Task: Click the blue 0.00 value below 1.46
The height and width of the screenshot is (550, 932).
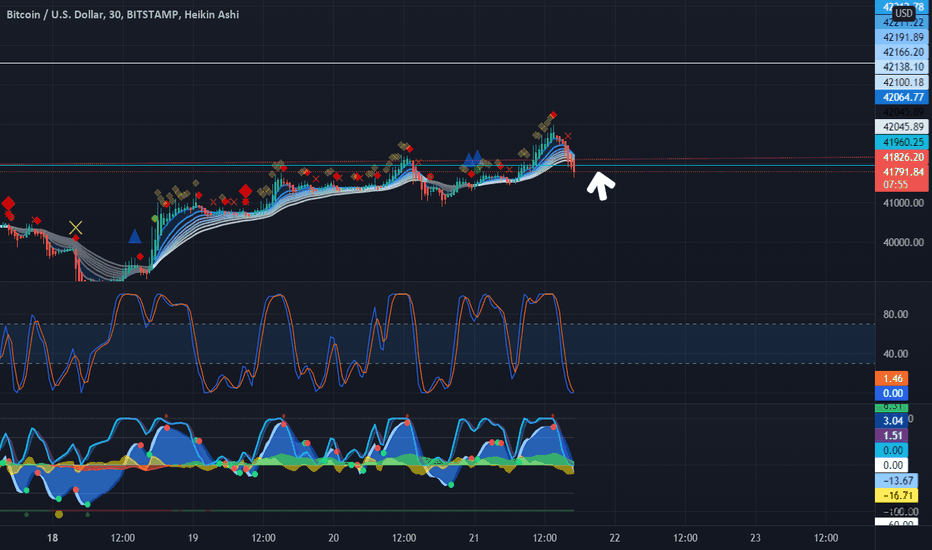Action: point(892,393)
